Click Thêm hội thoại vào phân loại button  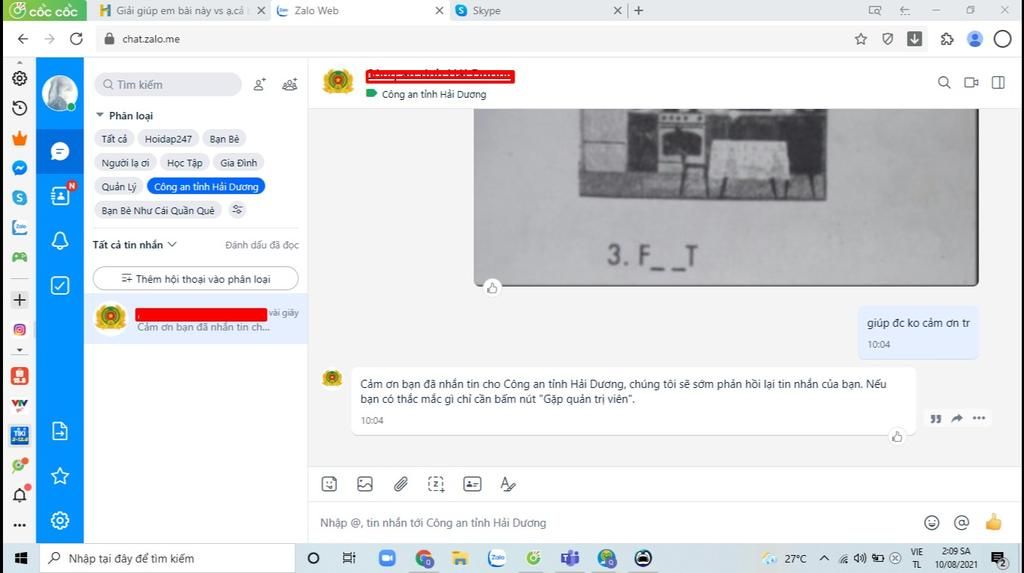click(x=195, y=279)
